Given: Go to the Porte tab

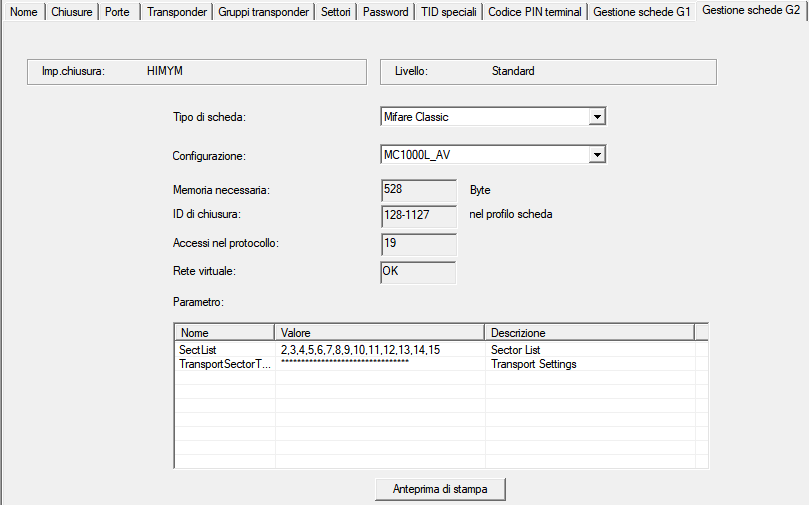Looking at the screenshot, I should [x=117, y=12].
